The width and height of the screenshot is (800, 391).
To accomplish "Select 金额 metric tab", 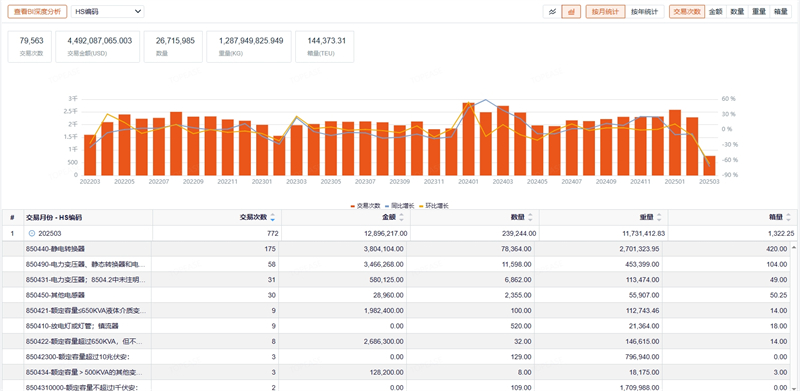I will coord(715,12).
